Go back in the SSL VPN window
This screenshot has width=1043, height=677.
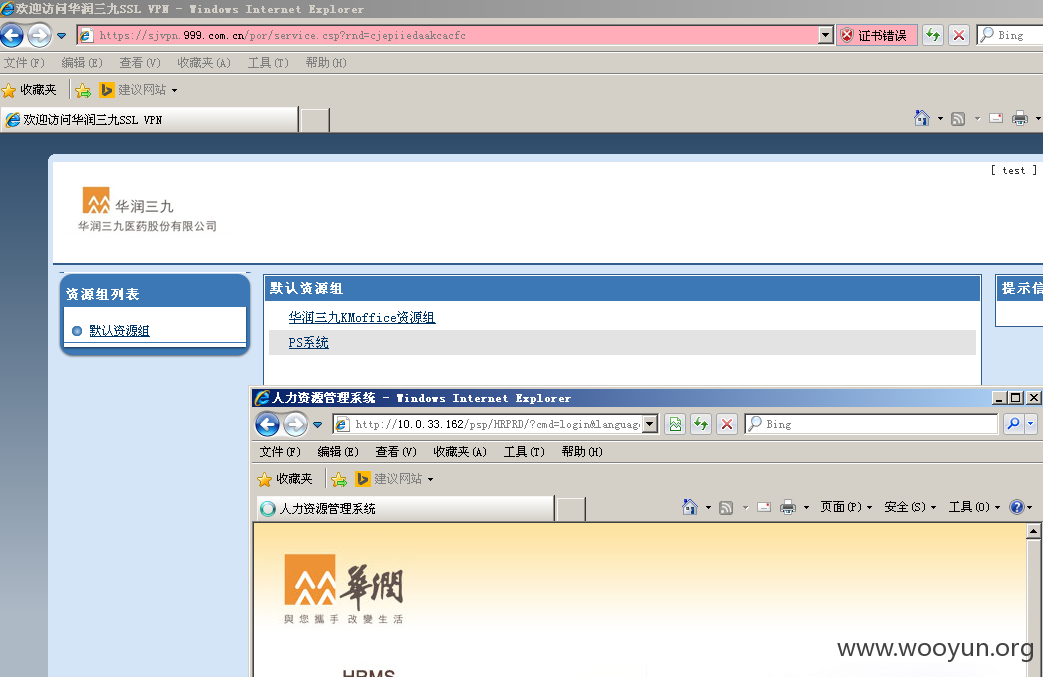[x=12, y=35]
